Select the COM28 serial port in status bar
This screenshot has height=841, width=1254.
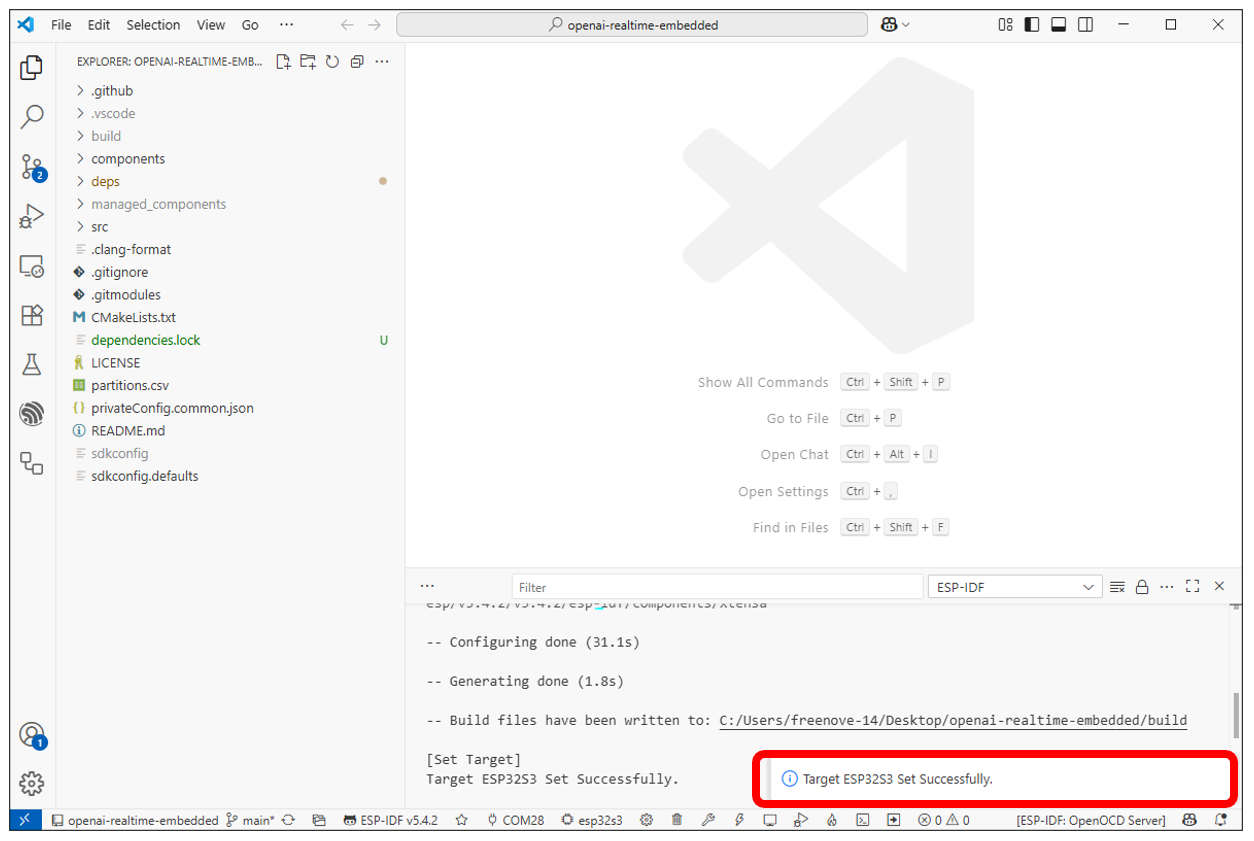click(x=516, y=820)
